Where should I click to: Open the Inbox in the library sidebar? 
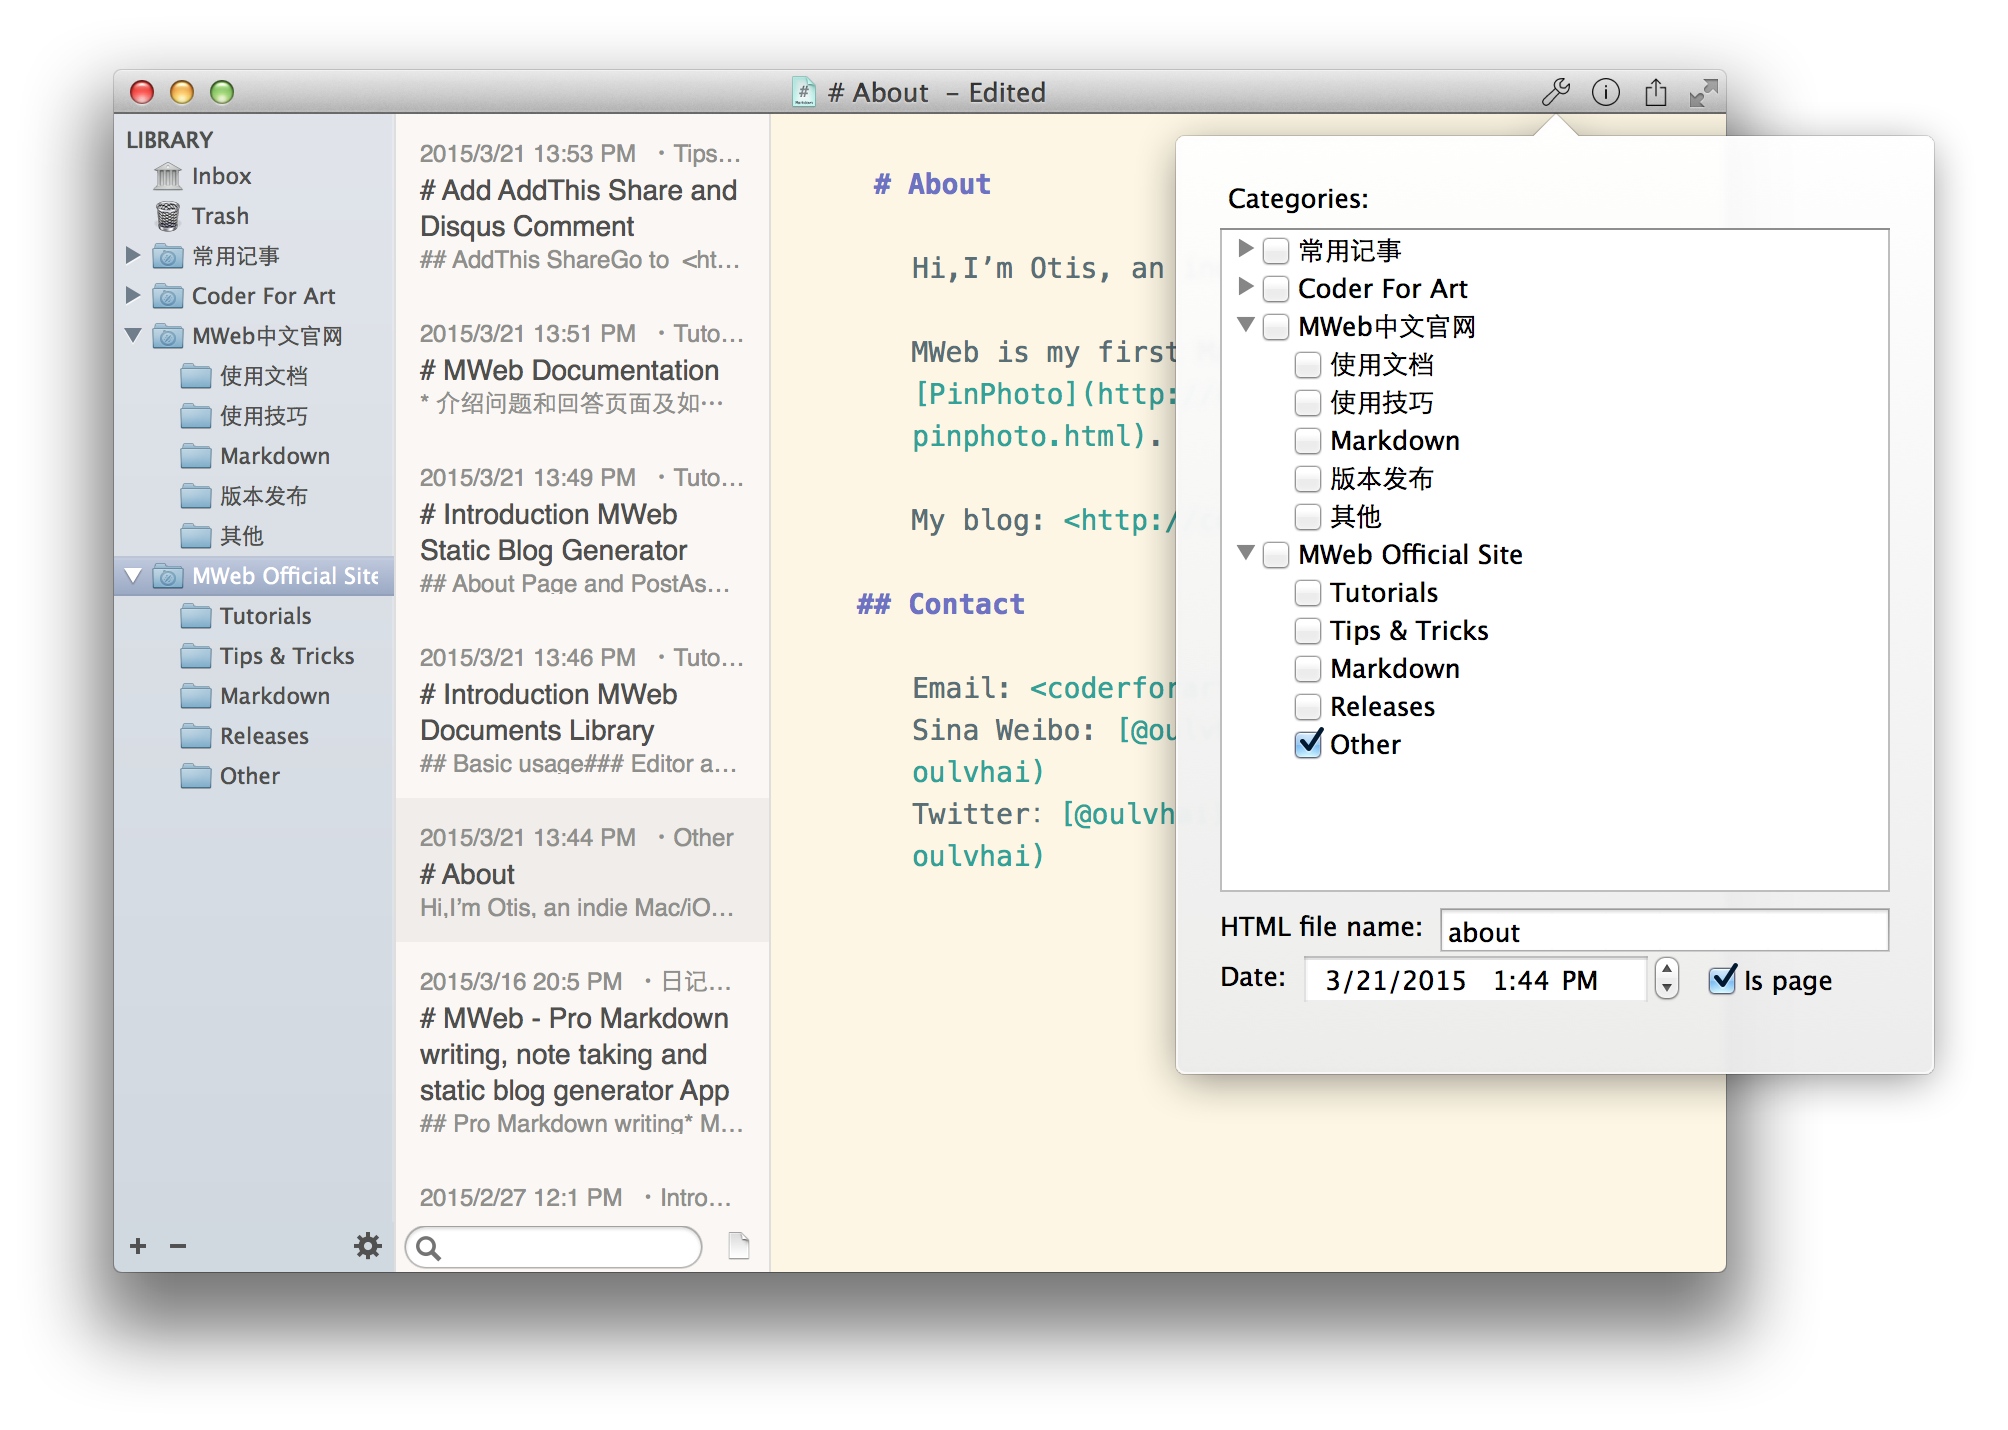[x=221, y=176]
